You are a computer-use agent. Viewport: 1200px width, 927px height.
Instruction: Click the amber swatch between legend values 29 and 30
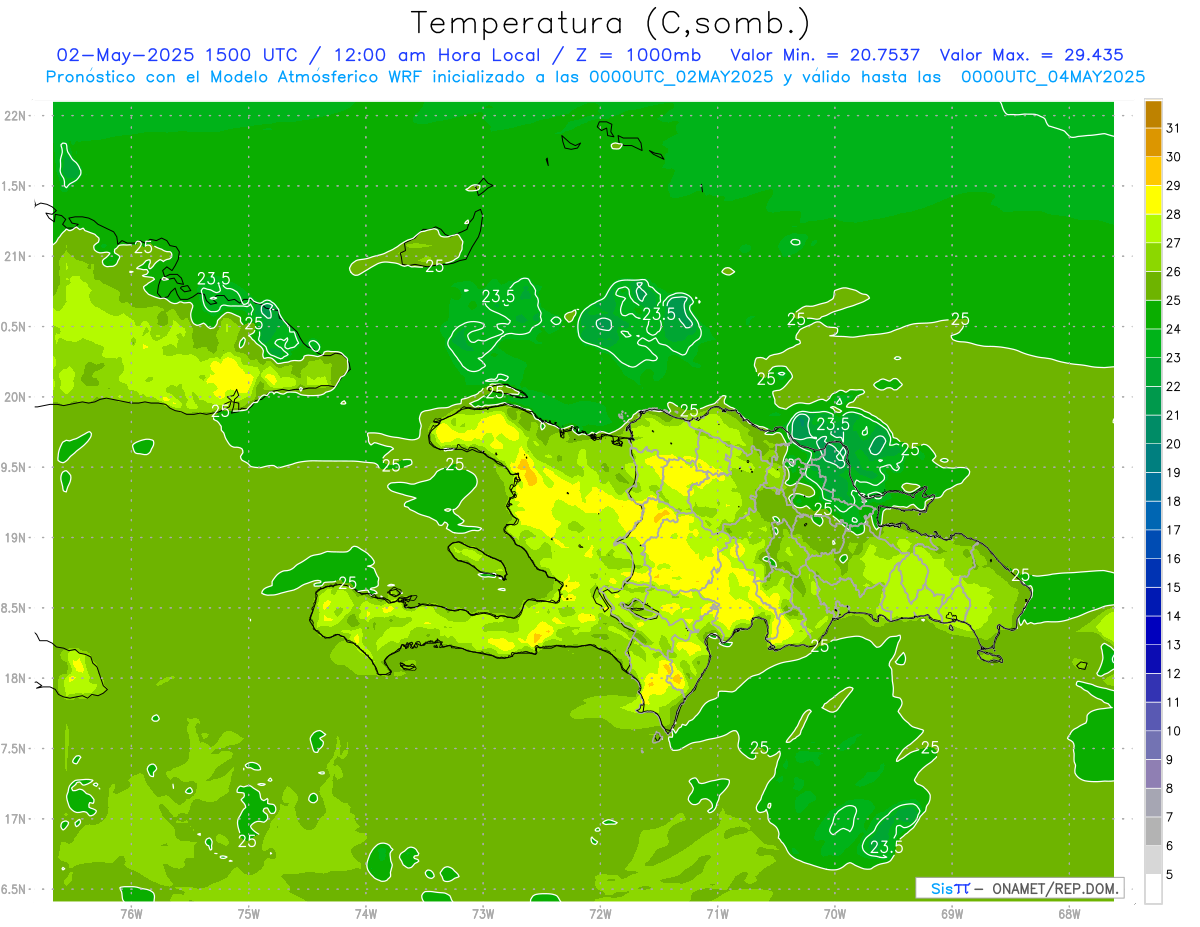tap(1153, 171)
